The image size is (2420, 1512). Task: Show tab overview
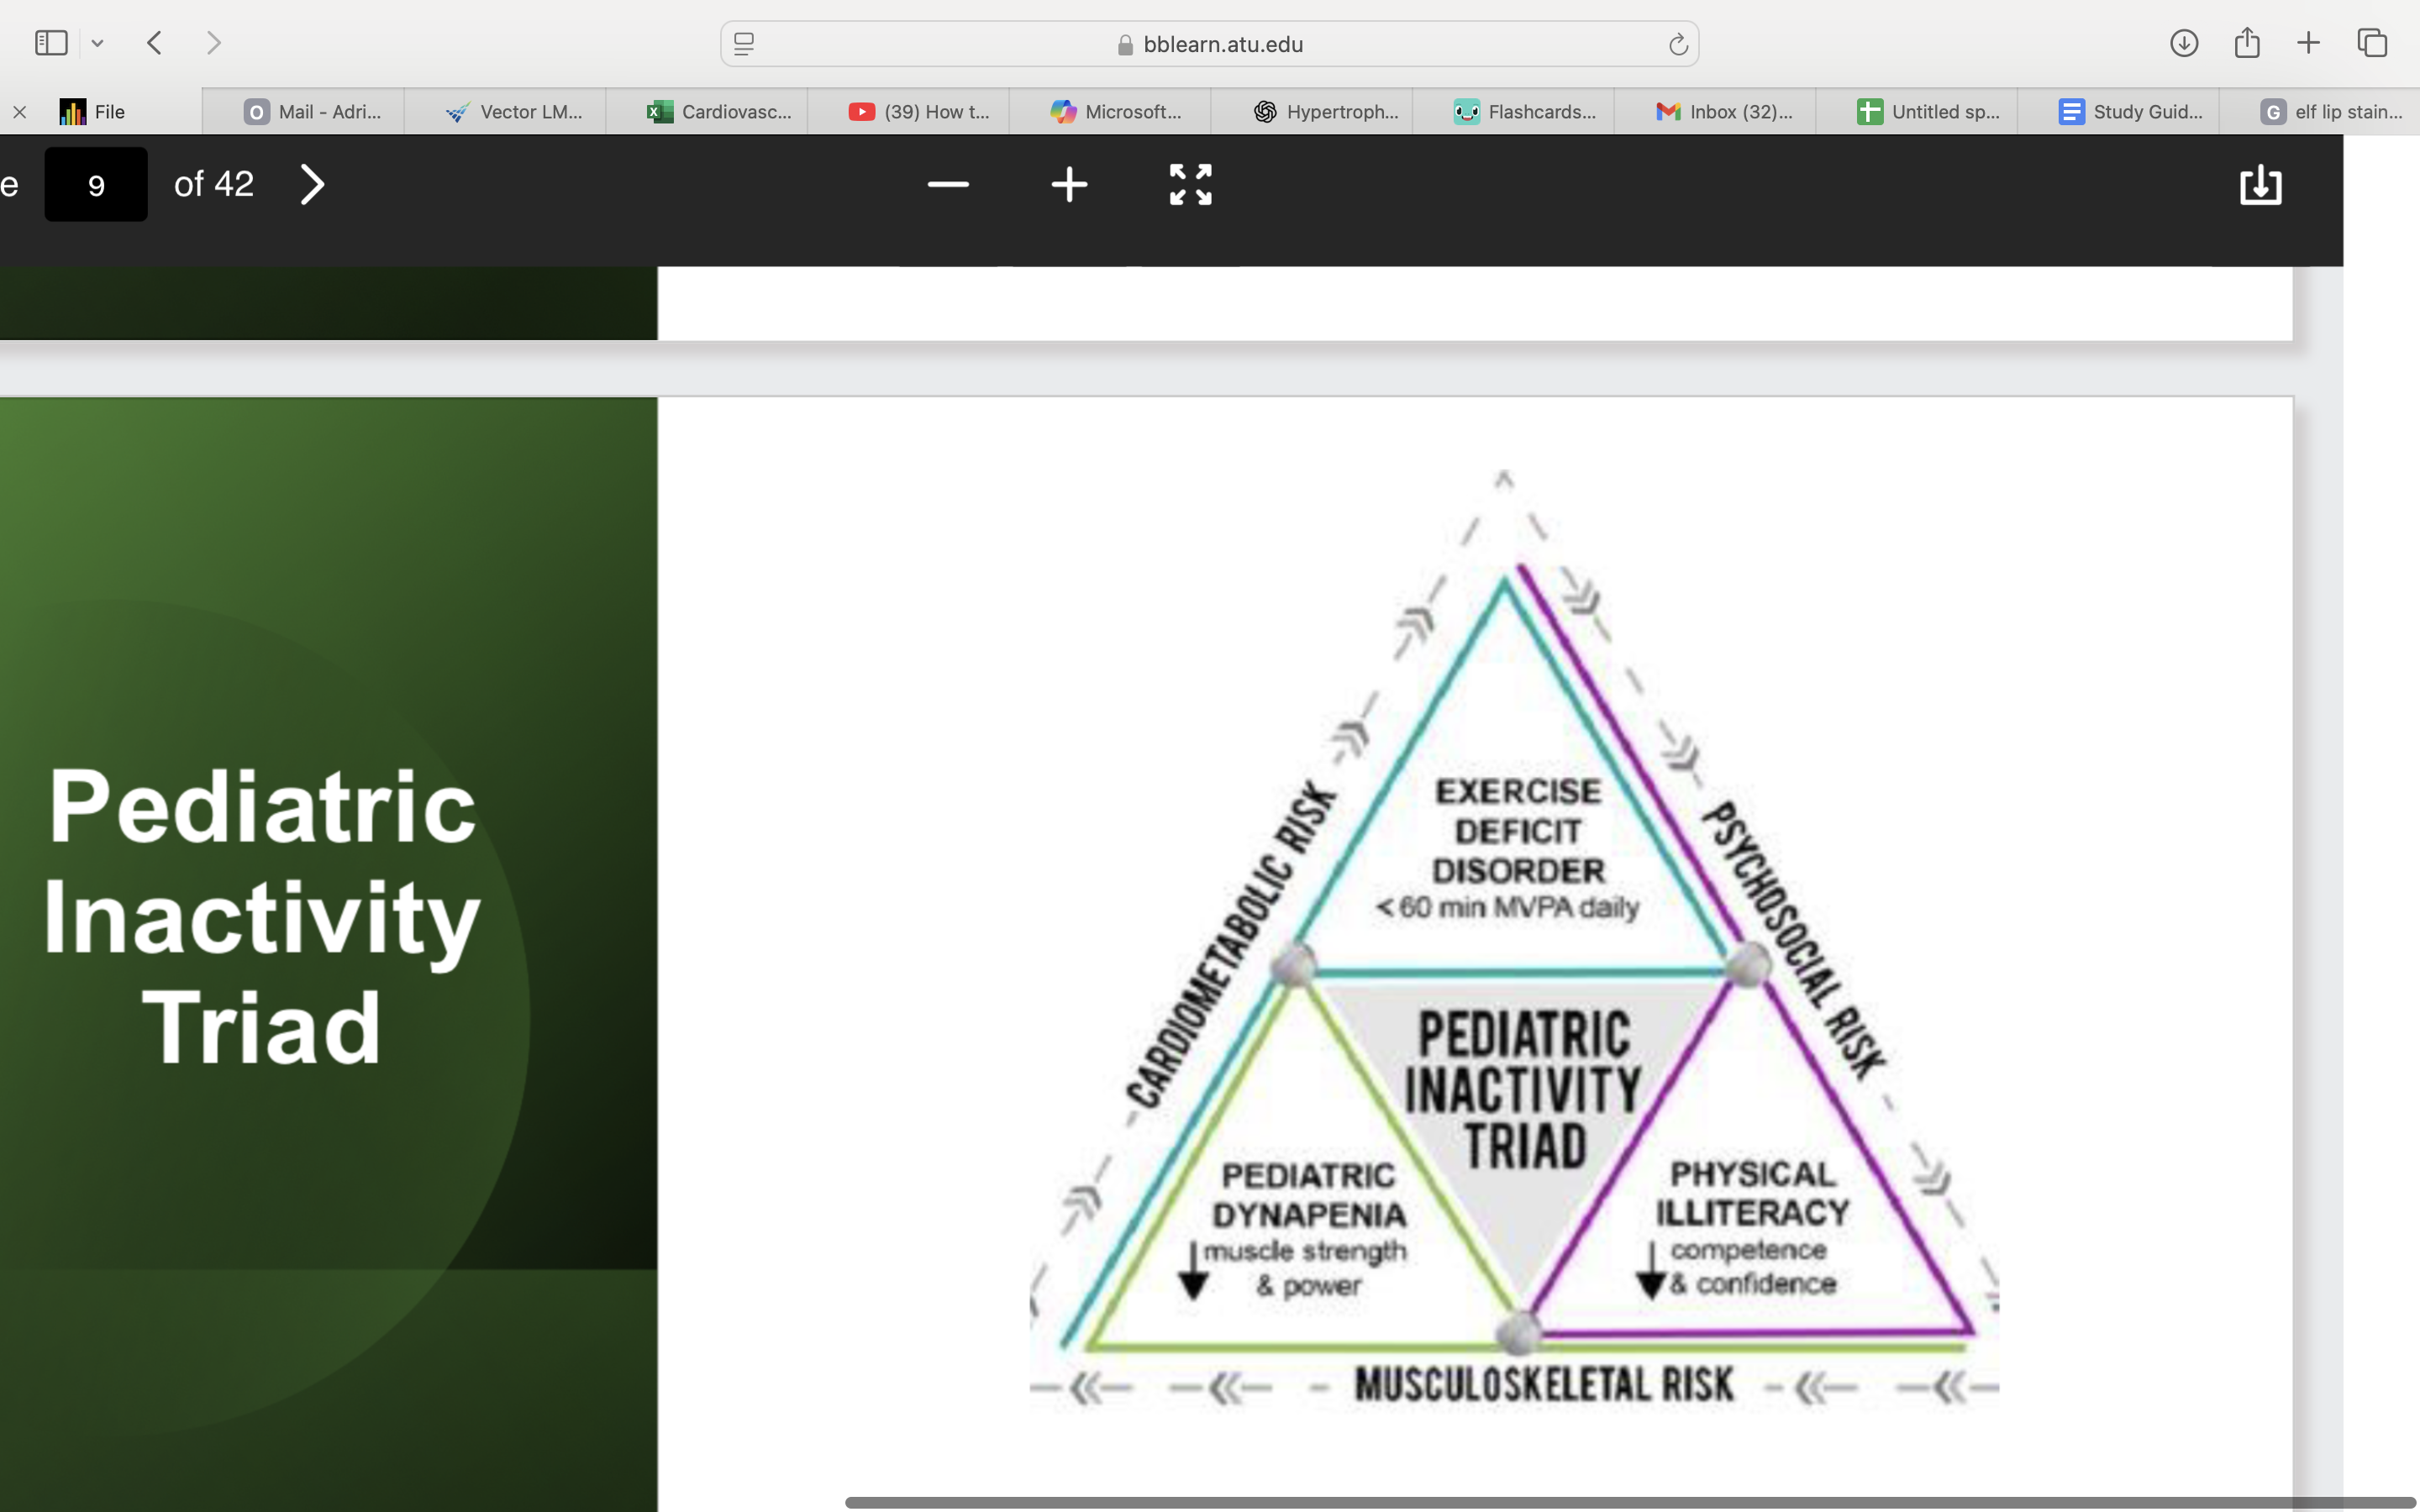pos(2371,43)
